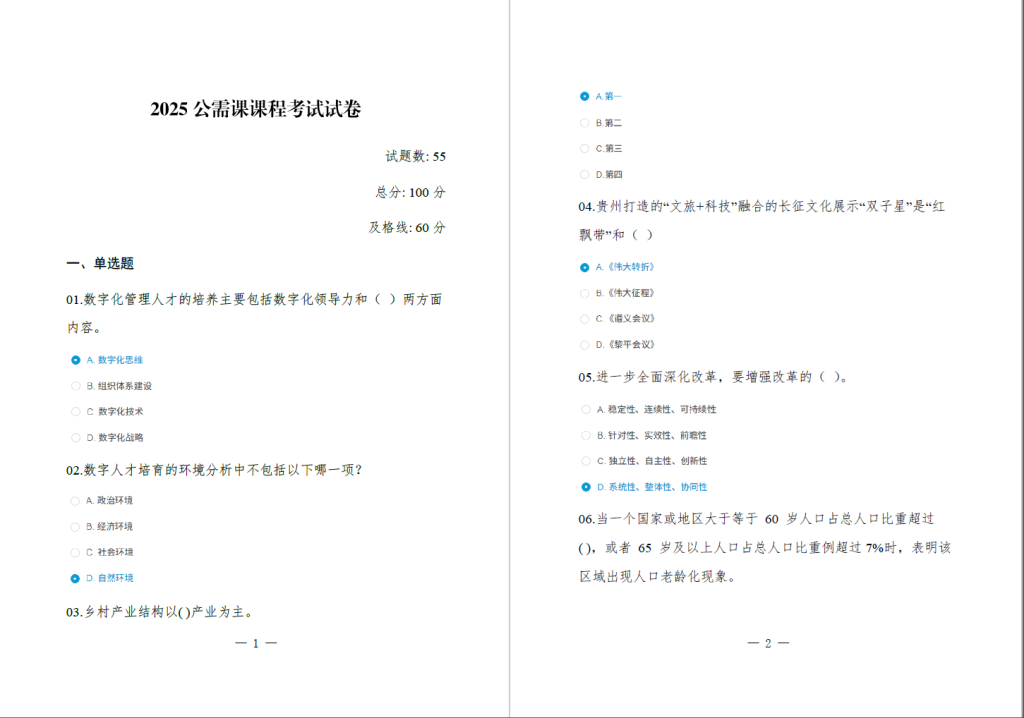Select option D 自然环境 in question 02
This screenshot has height=718, width=1024.
75,578
